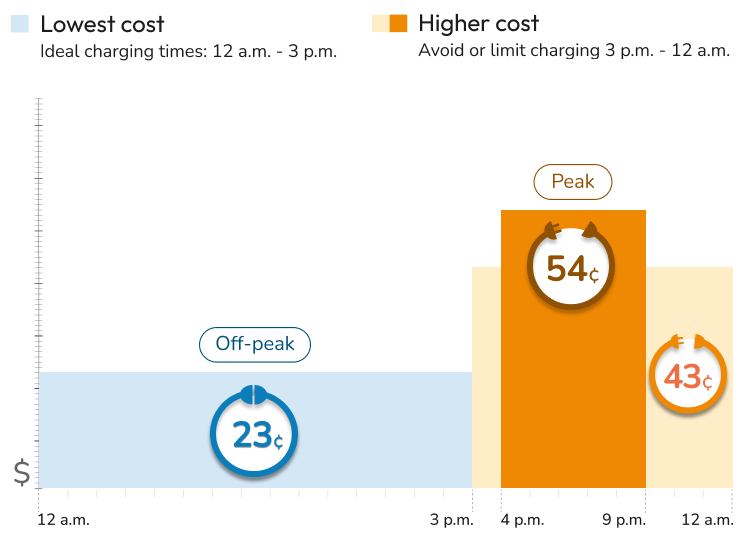Select the dark orange Higher cost legend swatch
This screenshot has width=745, height=545.
pos(399,23)
